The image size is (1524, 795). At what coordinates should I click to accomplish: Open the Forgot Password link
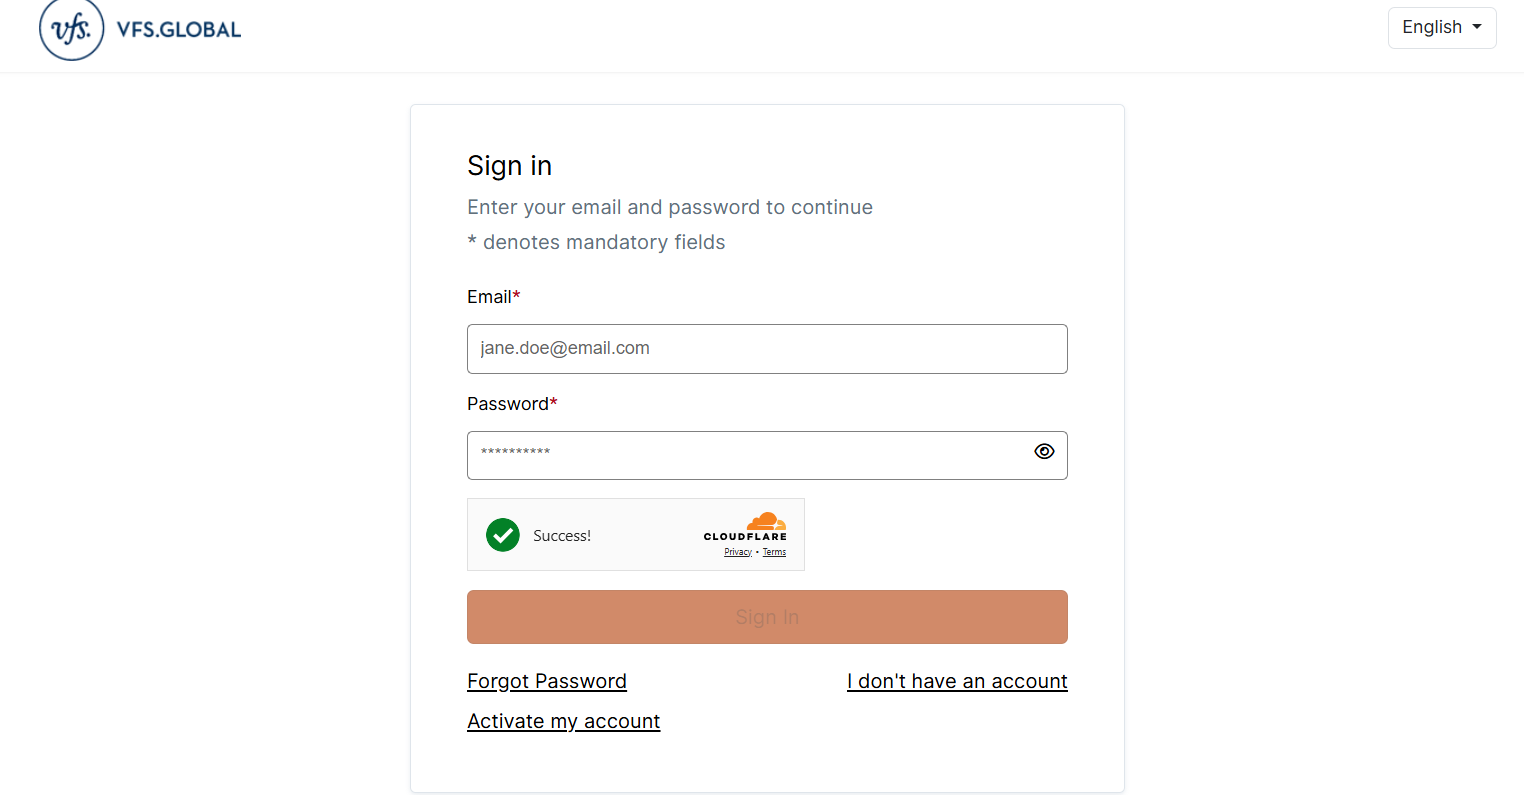click(x=547, y=681)
